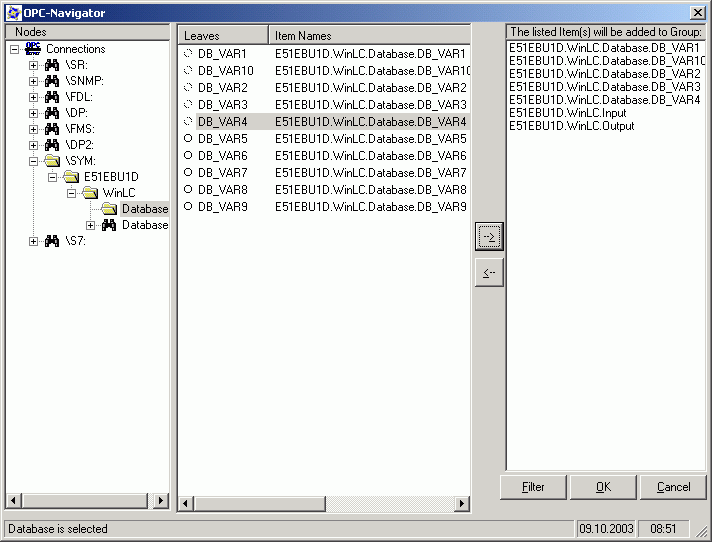Image resolution: width=712 pixels, height=542 pixels.
Task: Click the add arrow (-->) button
Action: pos(489,236)
